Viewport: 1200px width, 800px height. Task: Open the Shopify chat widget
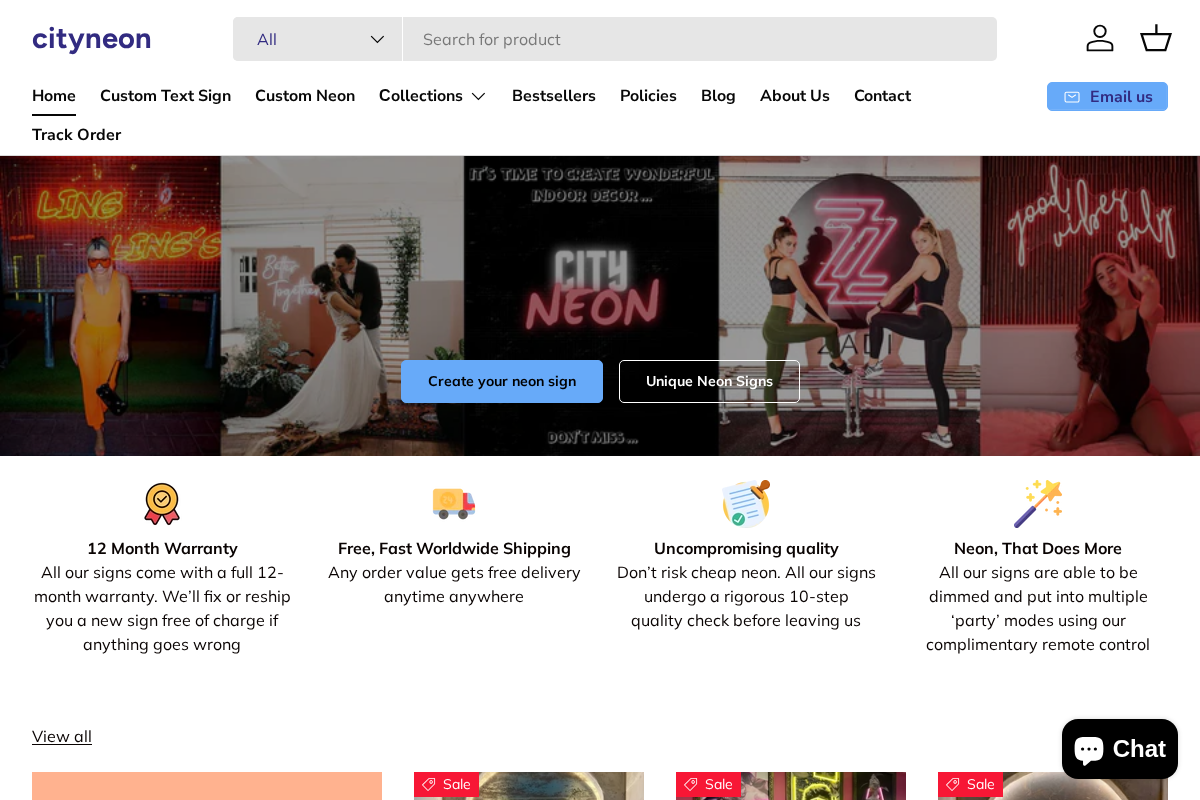(x=1119, y=748)
